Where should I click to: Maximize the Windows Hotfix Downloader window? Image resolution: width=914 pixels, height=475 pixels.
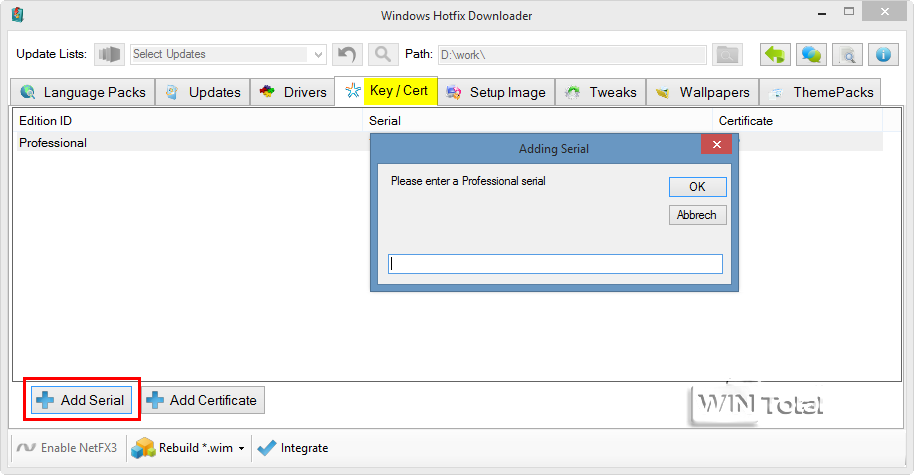849,12
